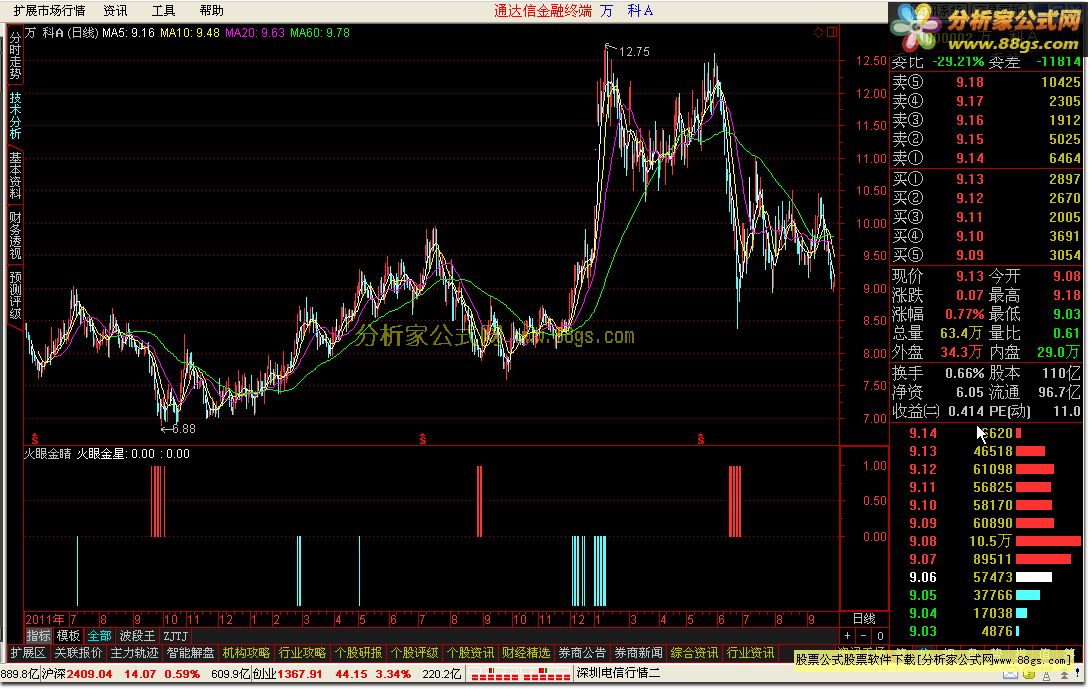
Task: Open 关联报价 panel
Action: click(x=78, y=653)
